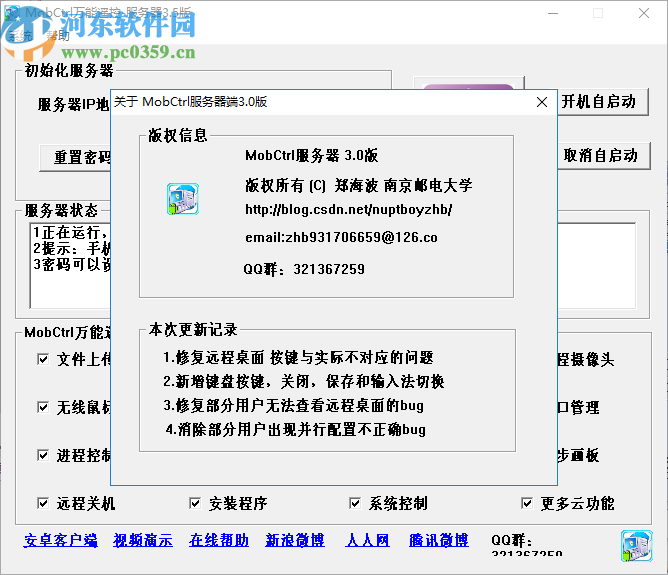Screen dimensions: 668x575
Task: Click the QQ群 321367259 text in dialog
Action: tap(304, 269)
